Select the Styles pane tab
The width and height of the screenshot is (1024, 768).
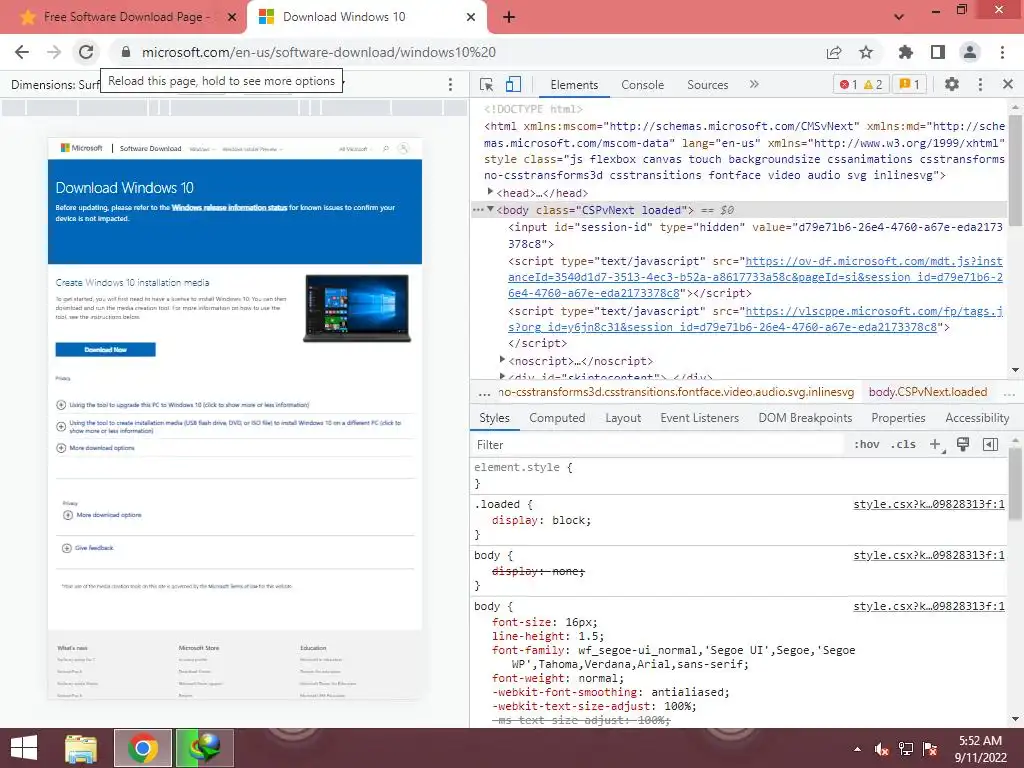494,418
